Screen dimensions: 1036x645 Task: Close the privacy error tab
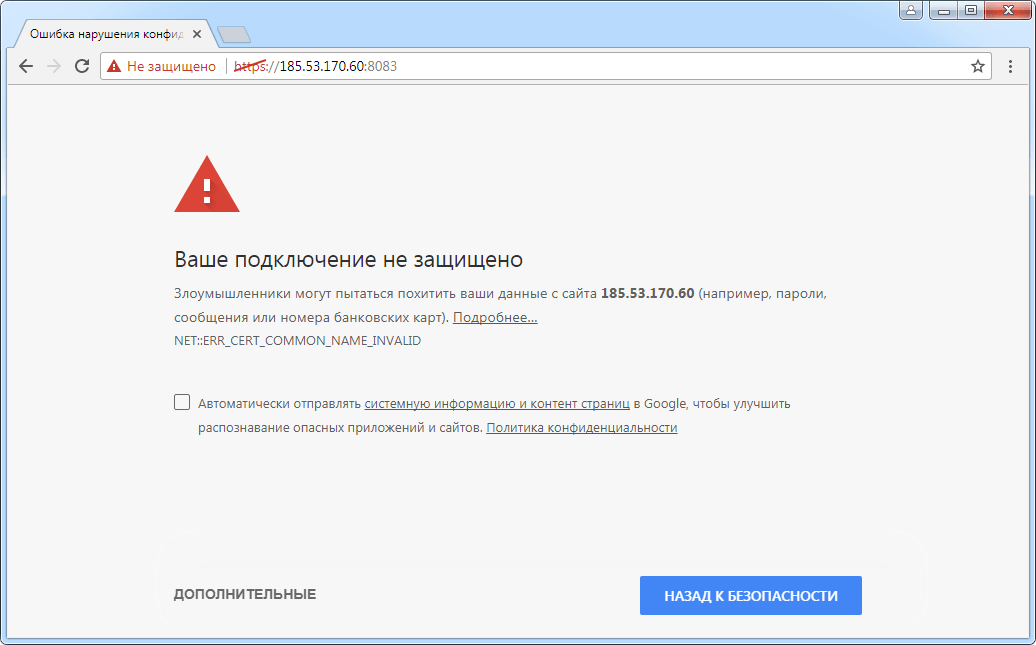tap(197, 34)
